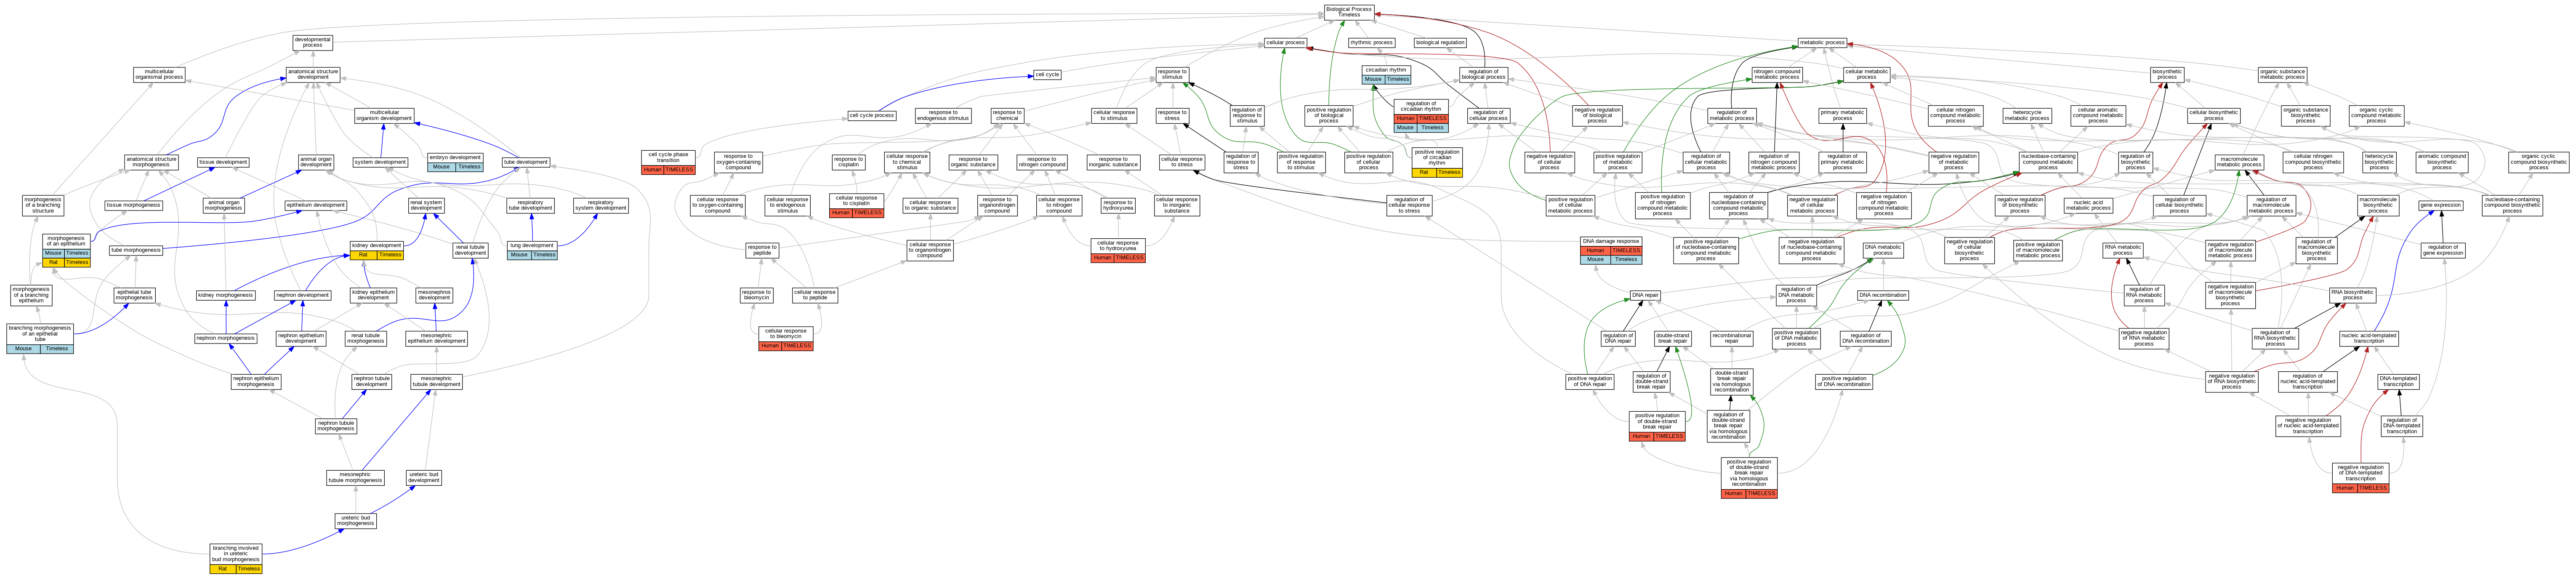Select 'cellular response to bleomycin' node

click(785, 333)
